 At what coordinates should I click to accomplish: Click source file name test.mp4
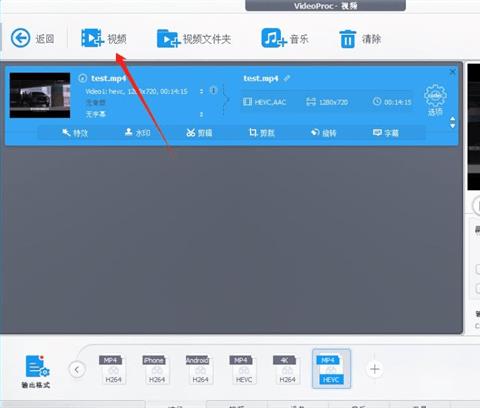(108, 78)
